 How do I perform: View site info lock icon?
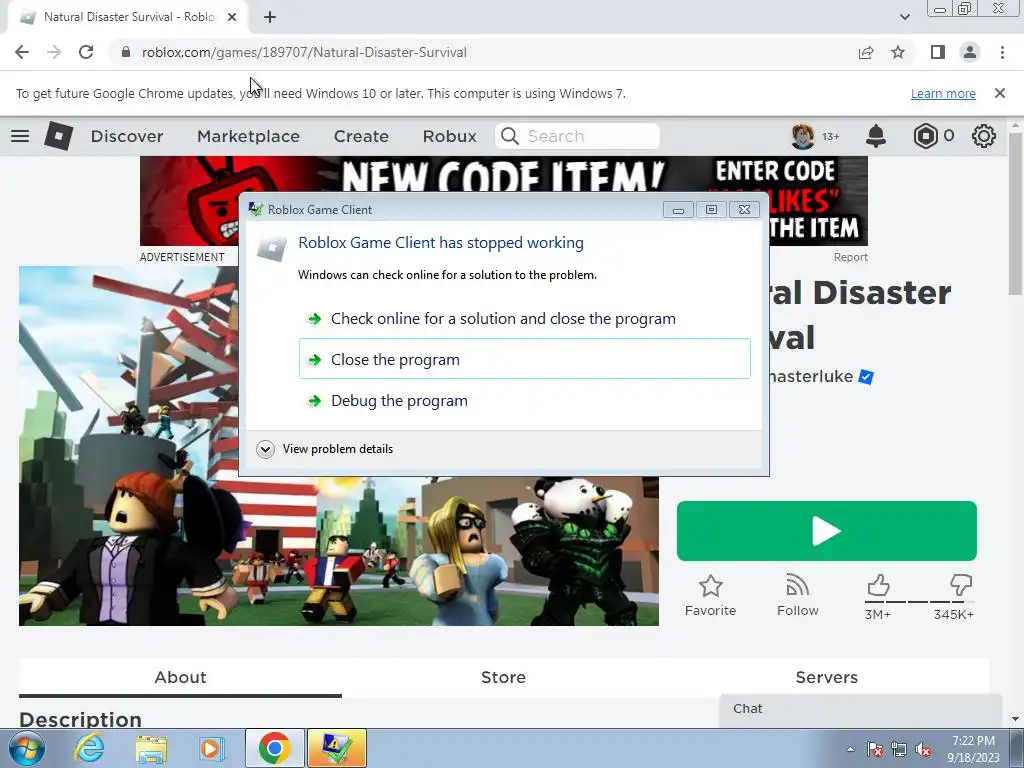126,52
